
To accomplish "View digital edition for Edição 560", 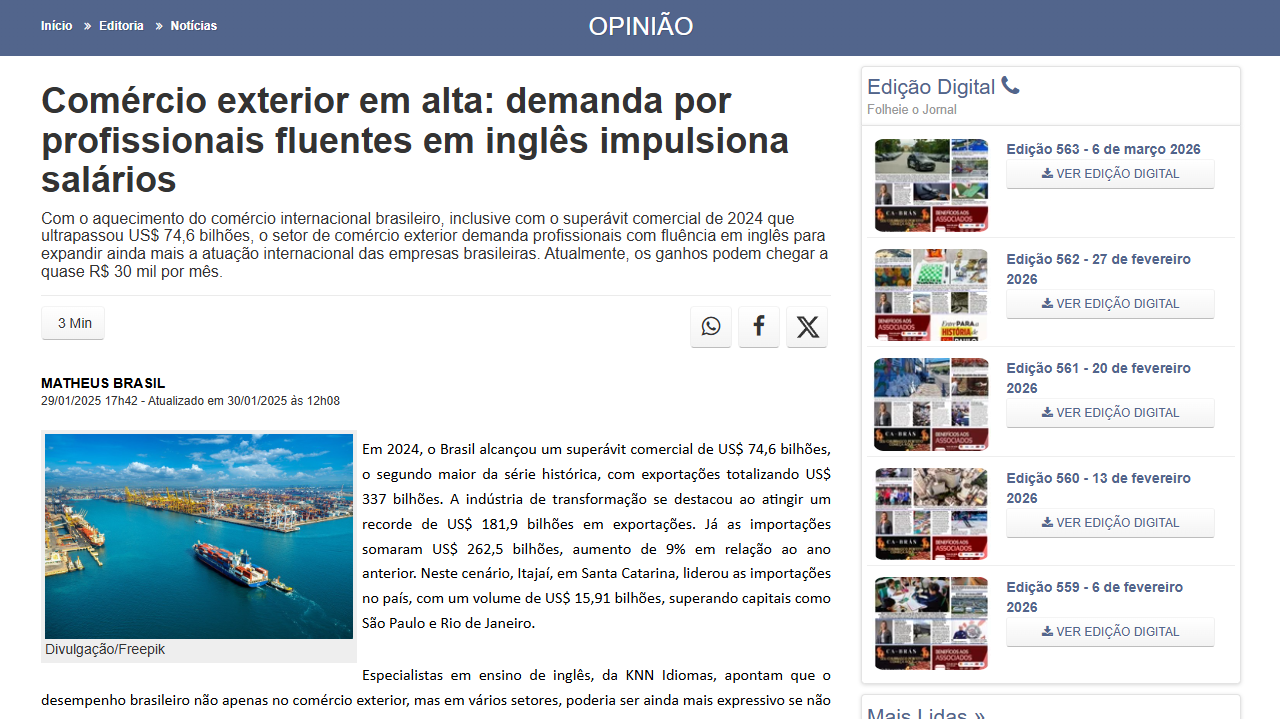I will click(1110, 523).
